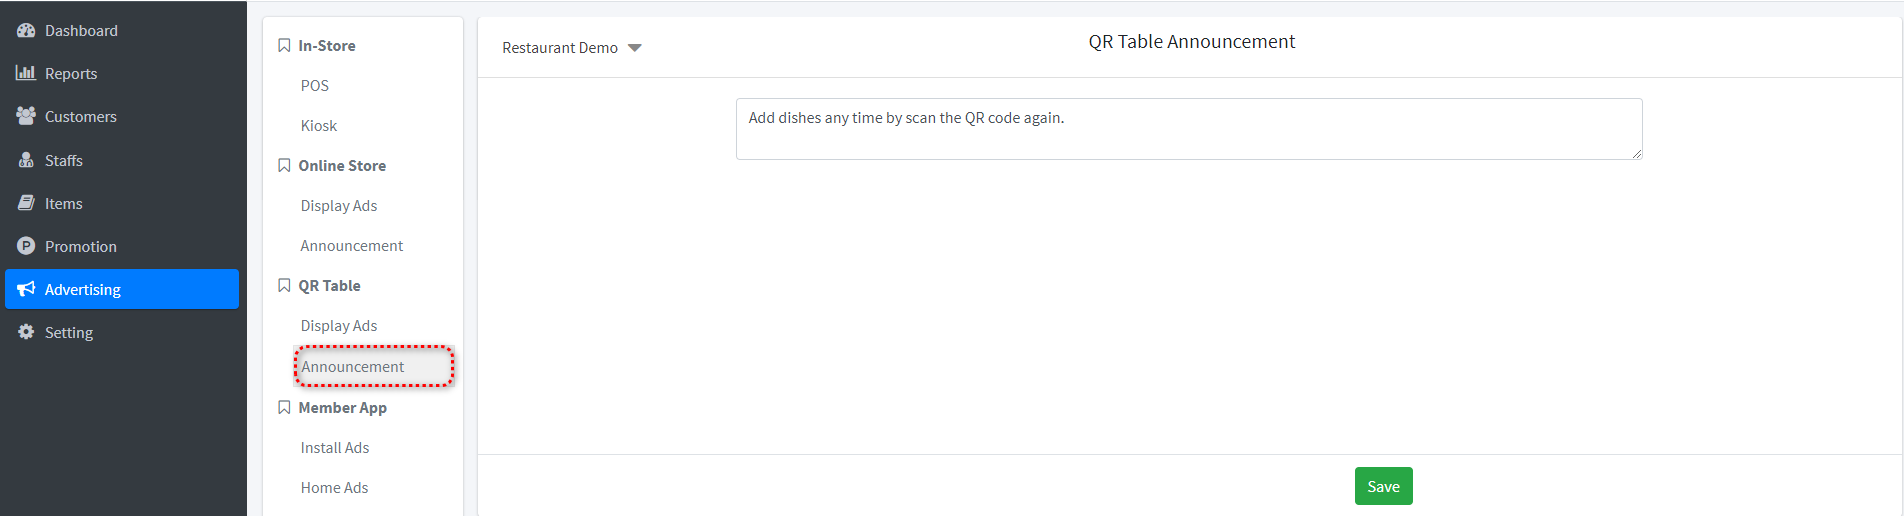
Task: Click the Customers people icon
Action: [26, 116]
